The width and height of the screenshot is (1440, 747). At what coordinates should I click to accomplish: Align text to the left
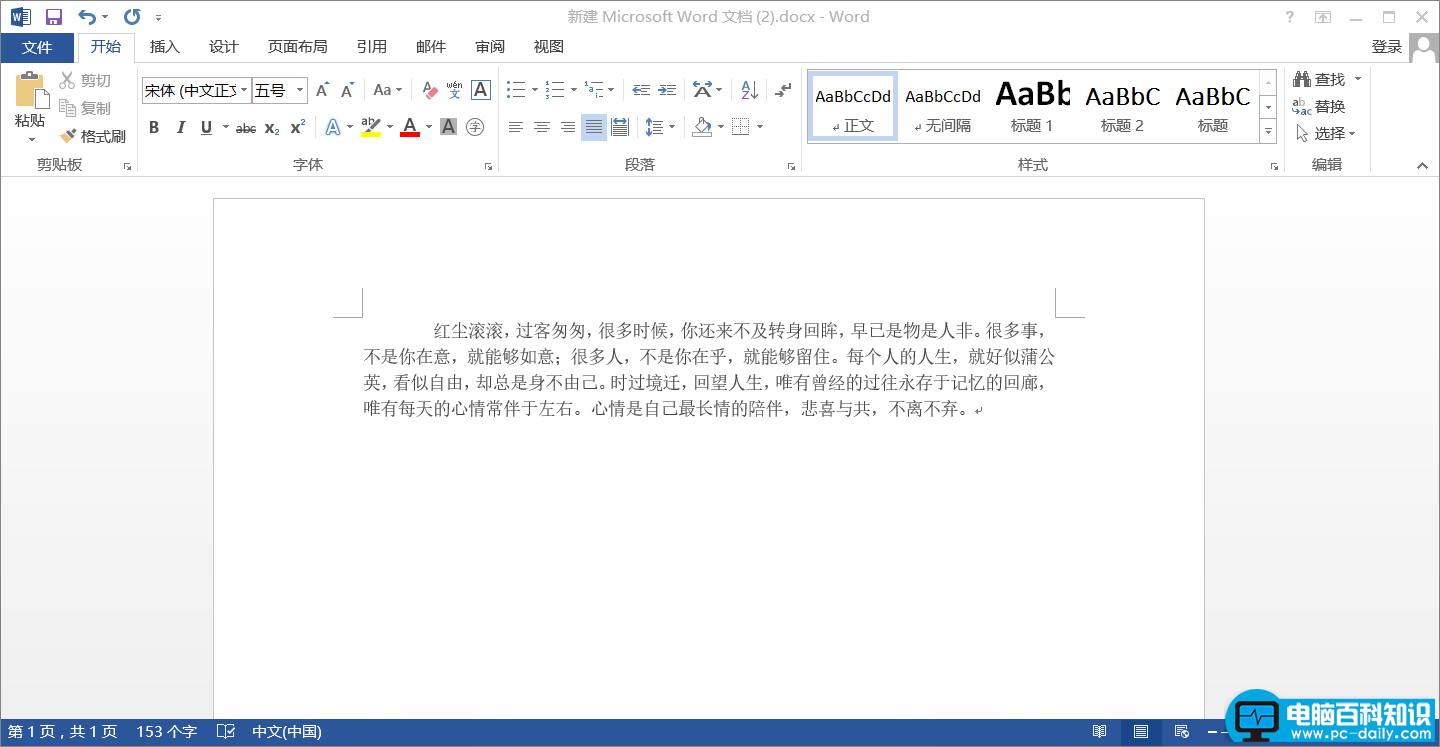pyautogui.click(x=516, y=127)
